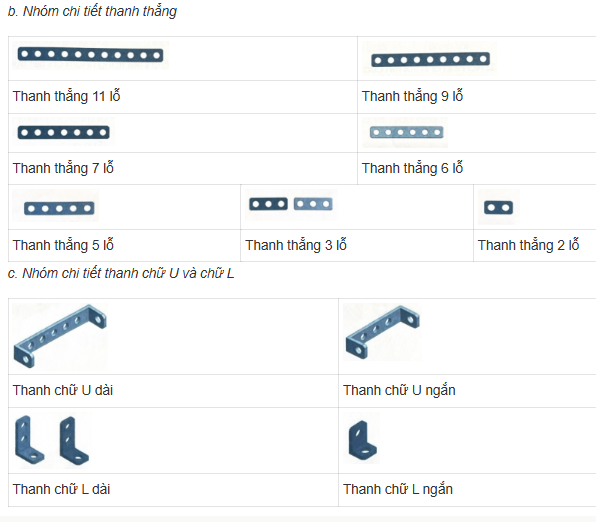The image size is (596, 522).
Task: Click the 11-hole straight bar image
Action: 90,55
